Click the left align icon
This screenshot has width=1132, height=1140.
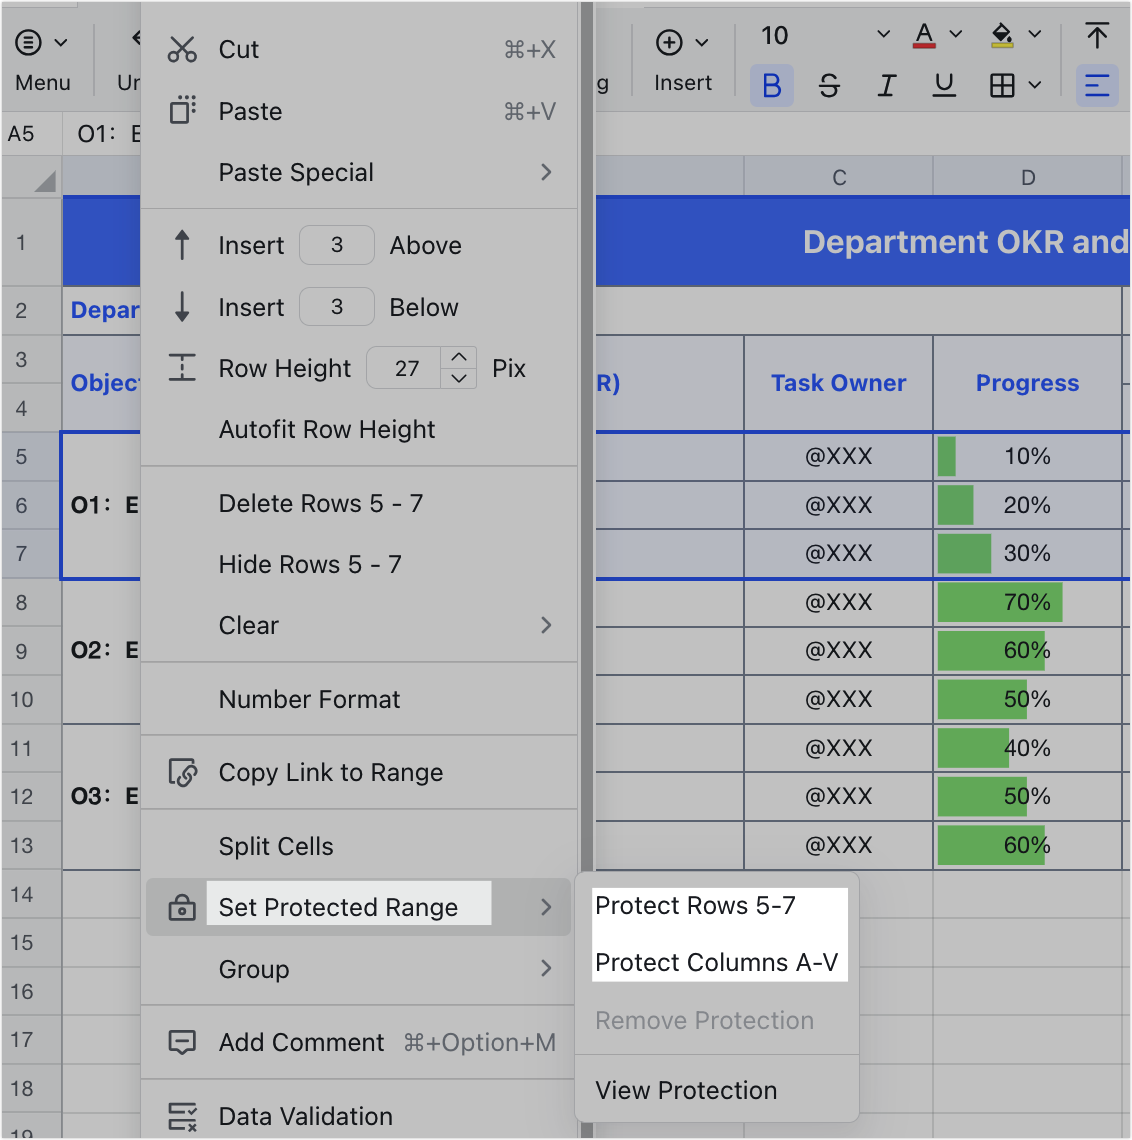pyautogui.click(x=1096, y=86)
